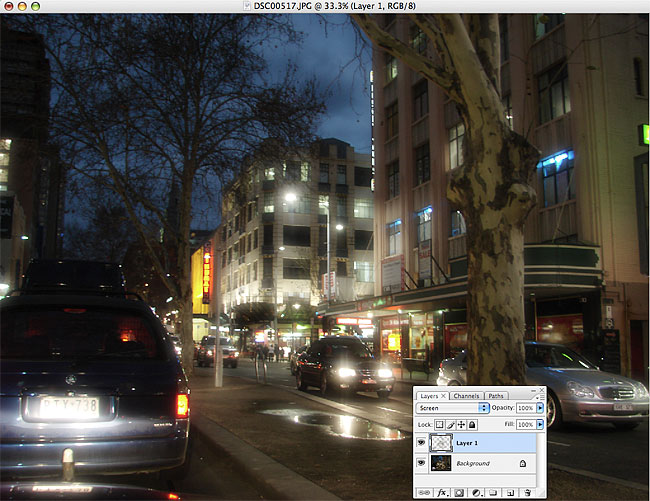The height and width of the screenshot is (501, 650).
Task: Toggle lock position
Action: coord(461,424)
